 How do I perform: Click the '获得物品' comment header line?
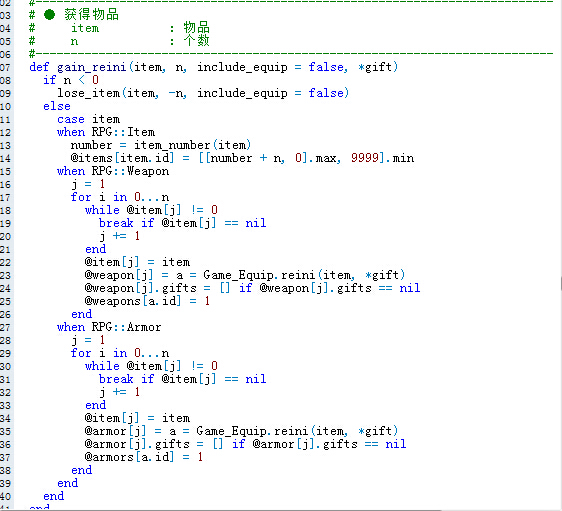click(x=74, y=15)
